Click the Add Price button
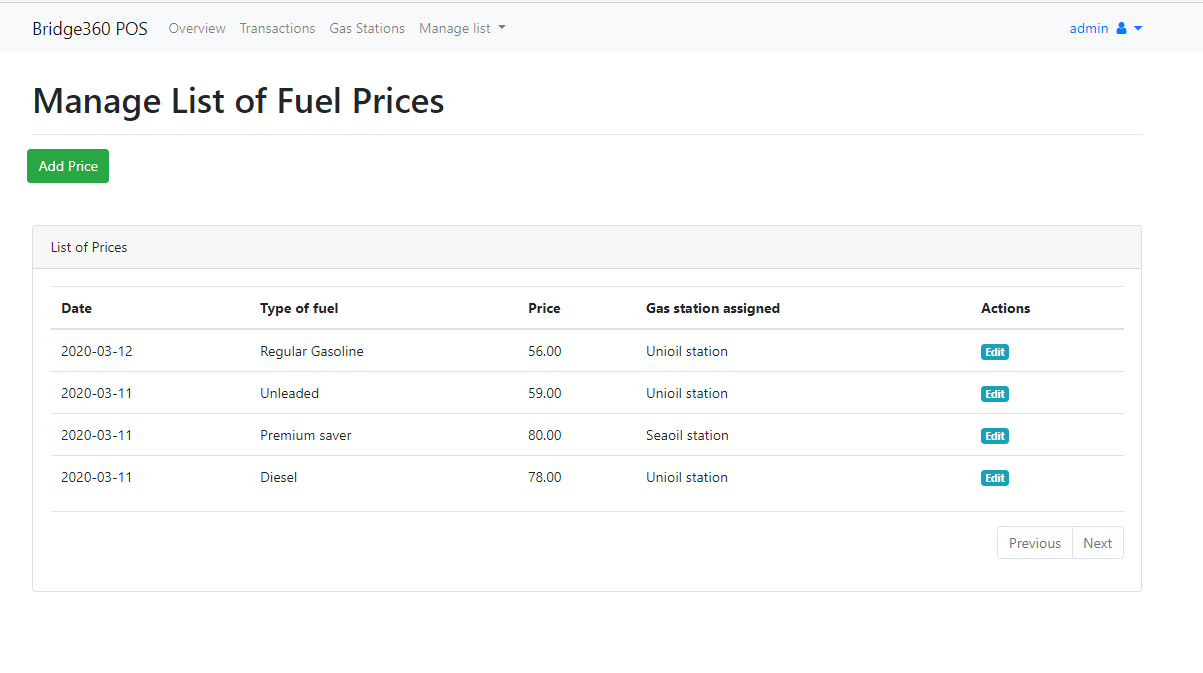Viewport: 1203px width, 673px height. [68, 166]
